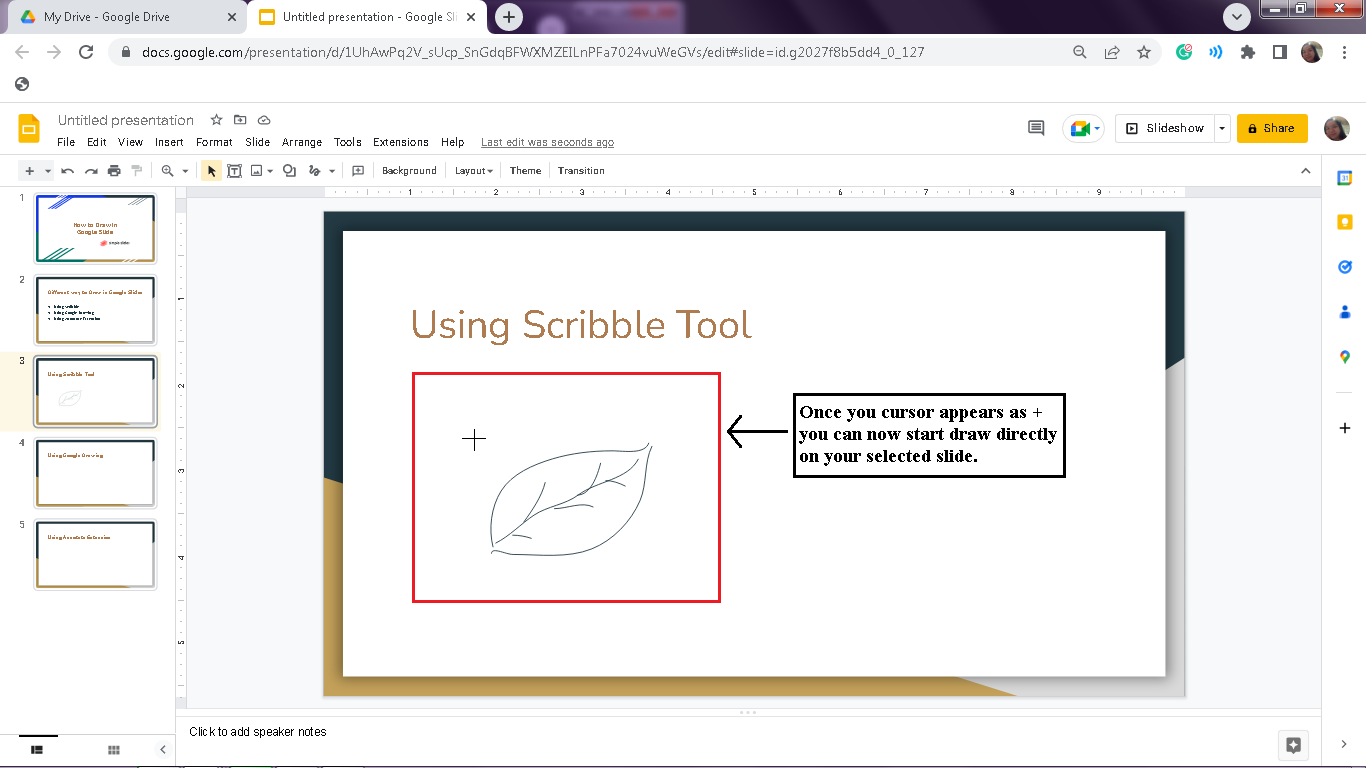This screenshot has height=768, width=1366.
Task: Click the cloud document status icon
Action: tap(264, 120)
